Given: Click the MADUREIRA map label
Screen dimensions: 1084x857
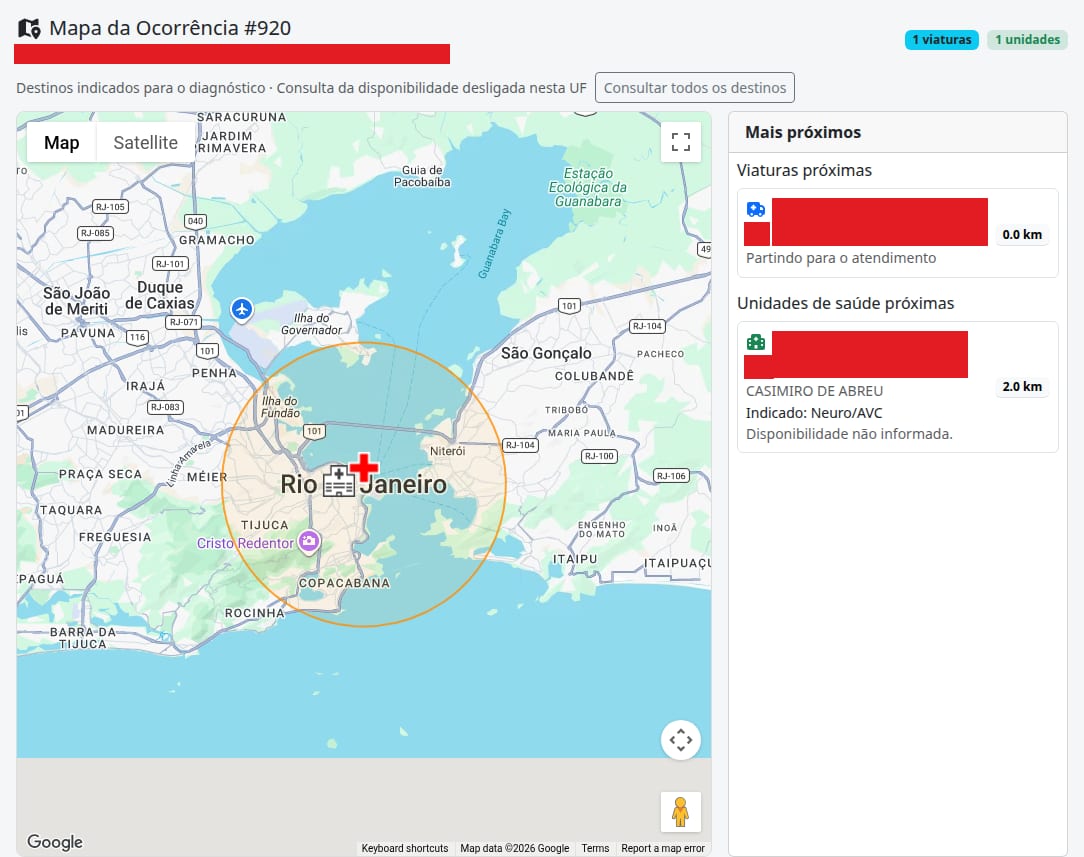Looking at the screenshot, I should tap(126, 430).
